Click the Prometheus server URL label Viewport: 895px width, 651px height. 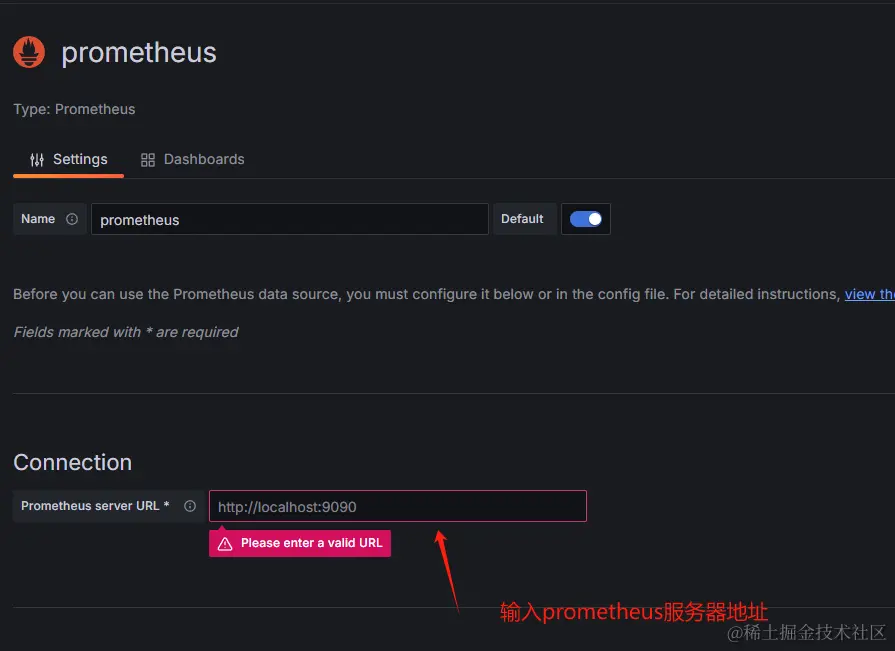tap(95, 506)
